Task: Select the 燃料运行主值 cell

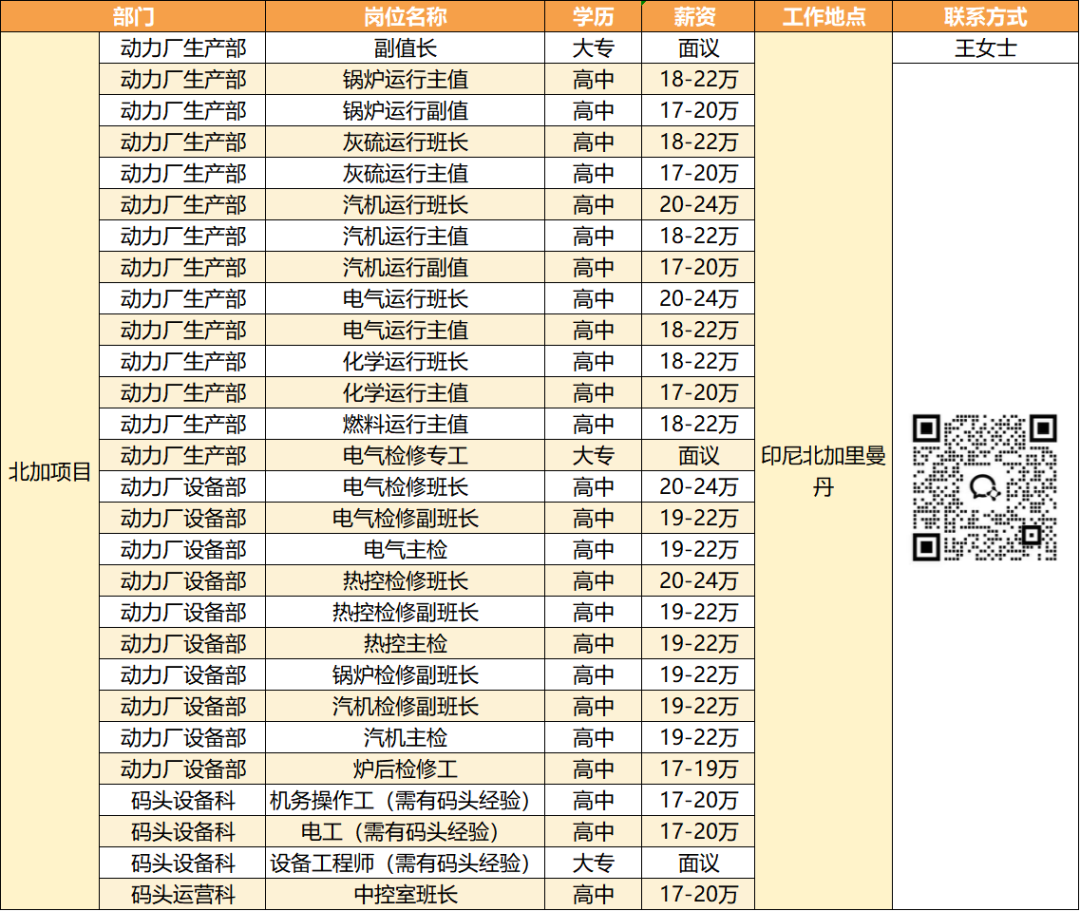Action: click(405, 424)
